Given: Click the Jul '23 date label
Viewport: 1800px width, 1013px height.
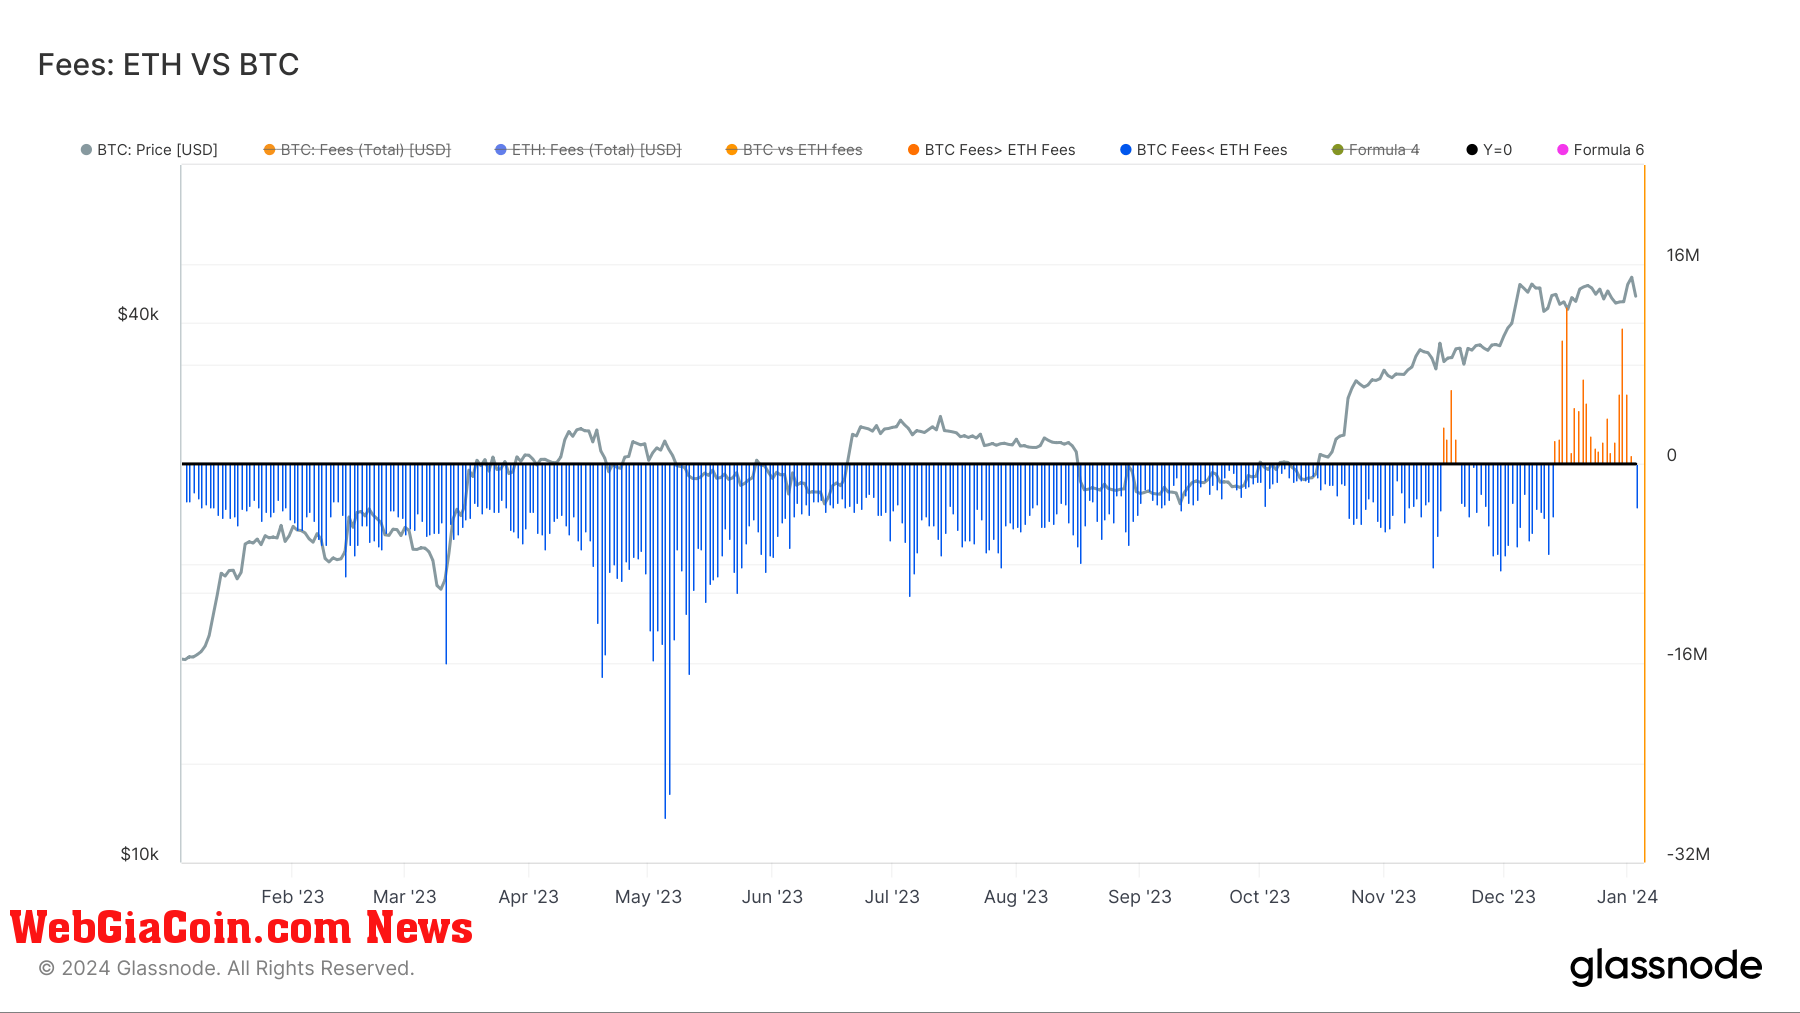Looking at the screenshot, I should pos(892,897).
